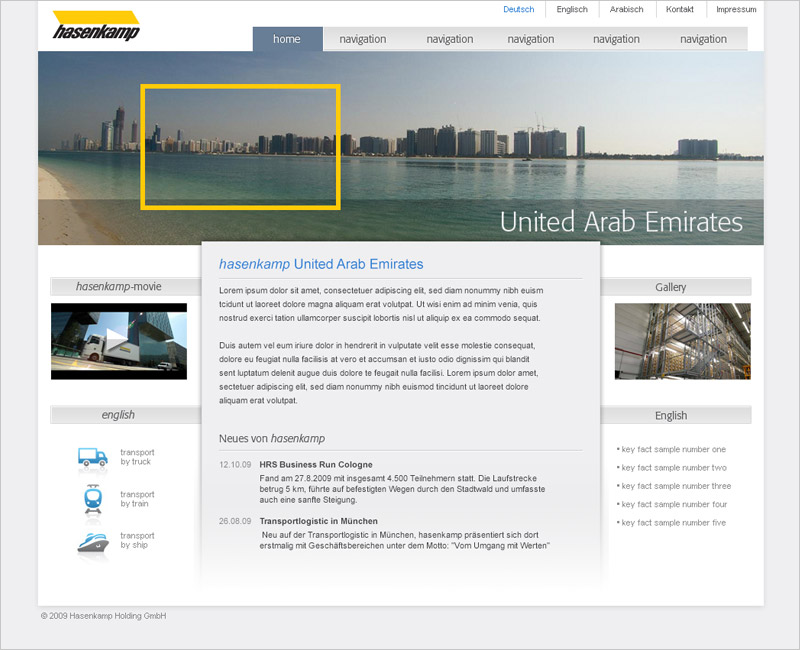Click the last navigation tab on the right

pyautogui.click(x=703, y=39)
